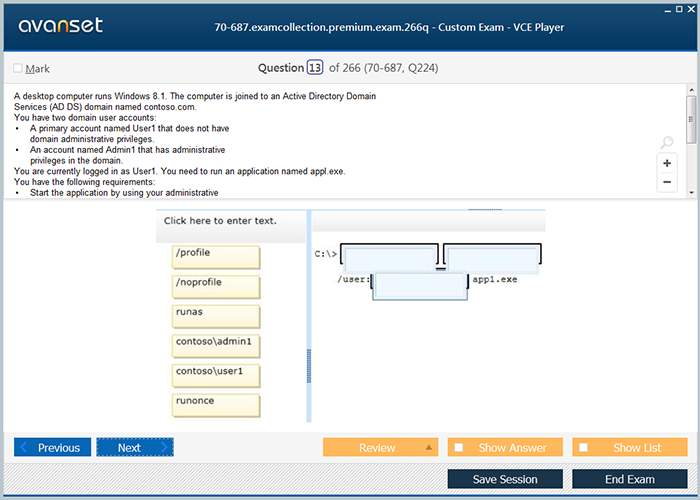This screenshot has height=500, width=700.
Task: Zoom out with the minus icon
Action: point(667,182)
